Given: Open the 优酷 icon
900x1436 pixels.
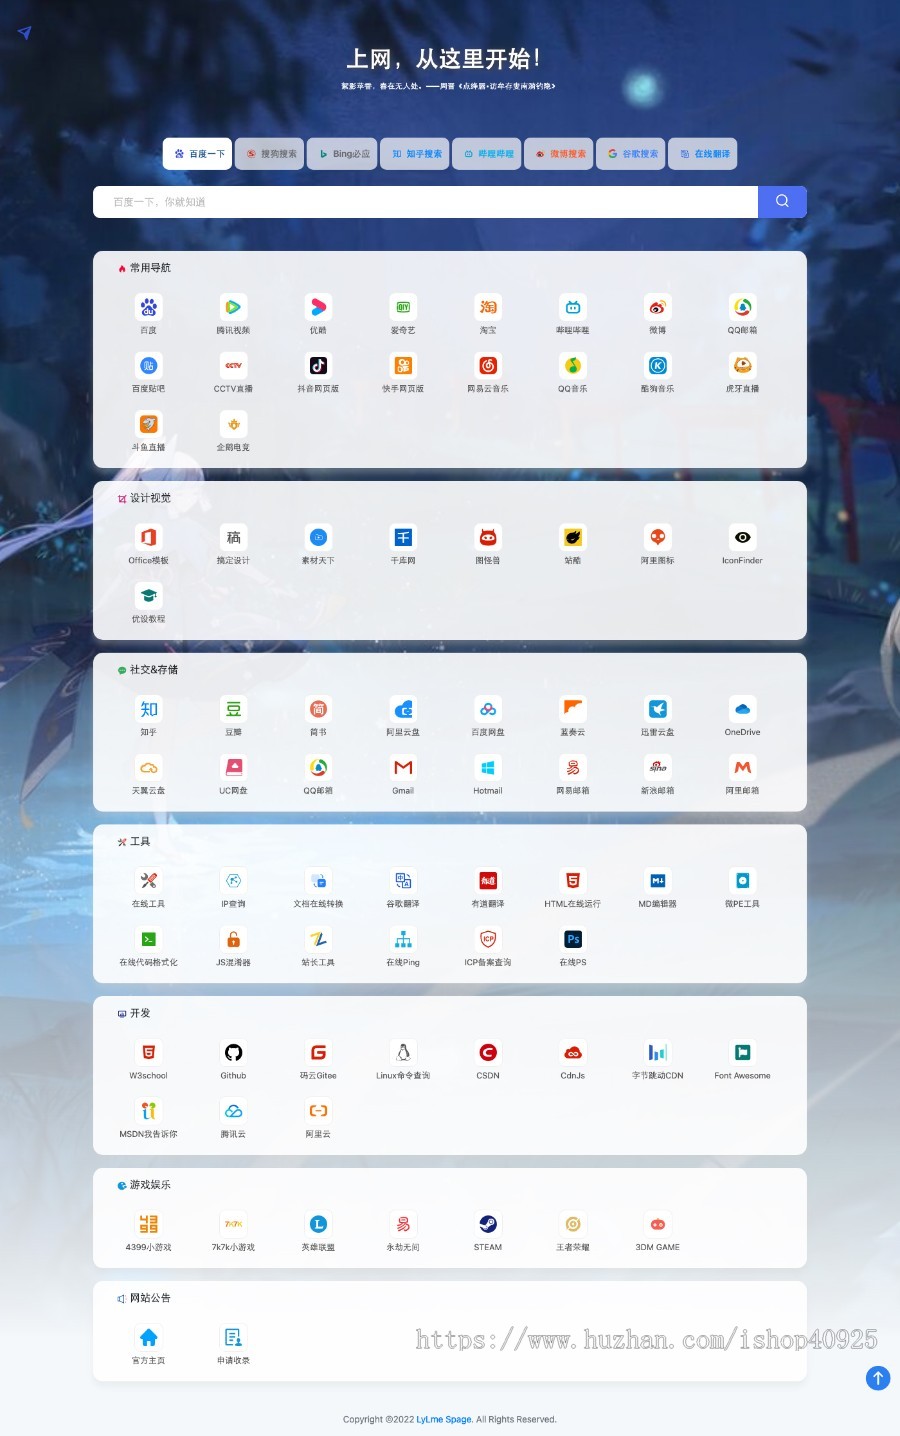Looking at the screenshot, I should tap(318, 307).
